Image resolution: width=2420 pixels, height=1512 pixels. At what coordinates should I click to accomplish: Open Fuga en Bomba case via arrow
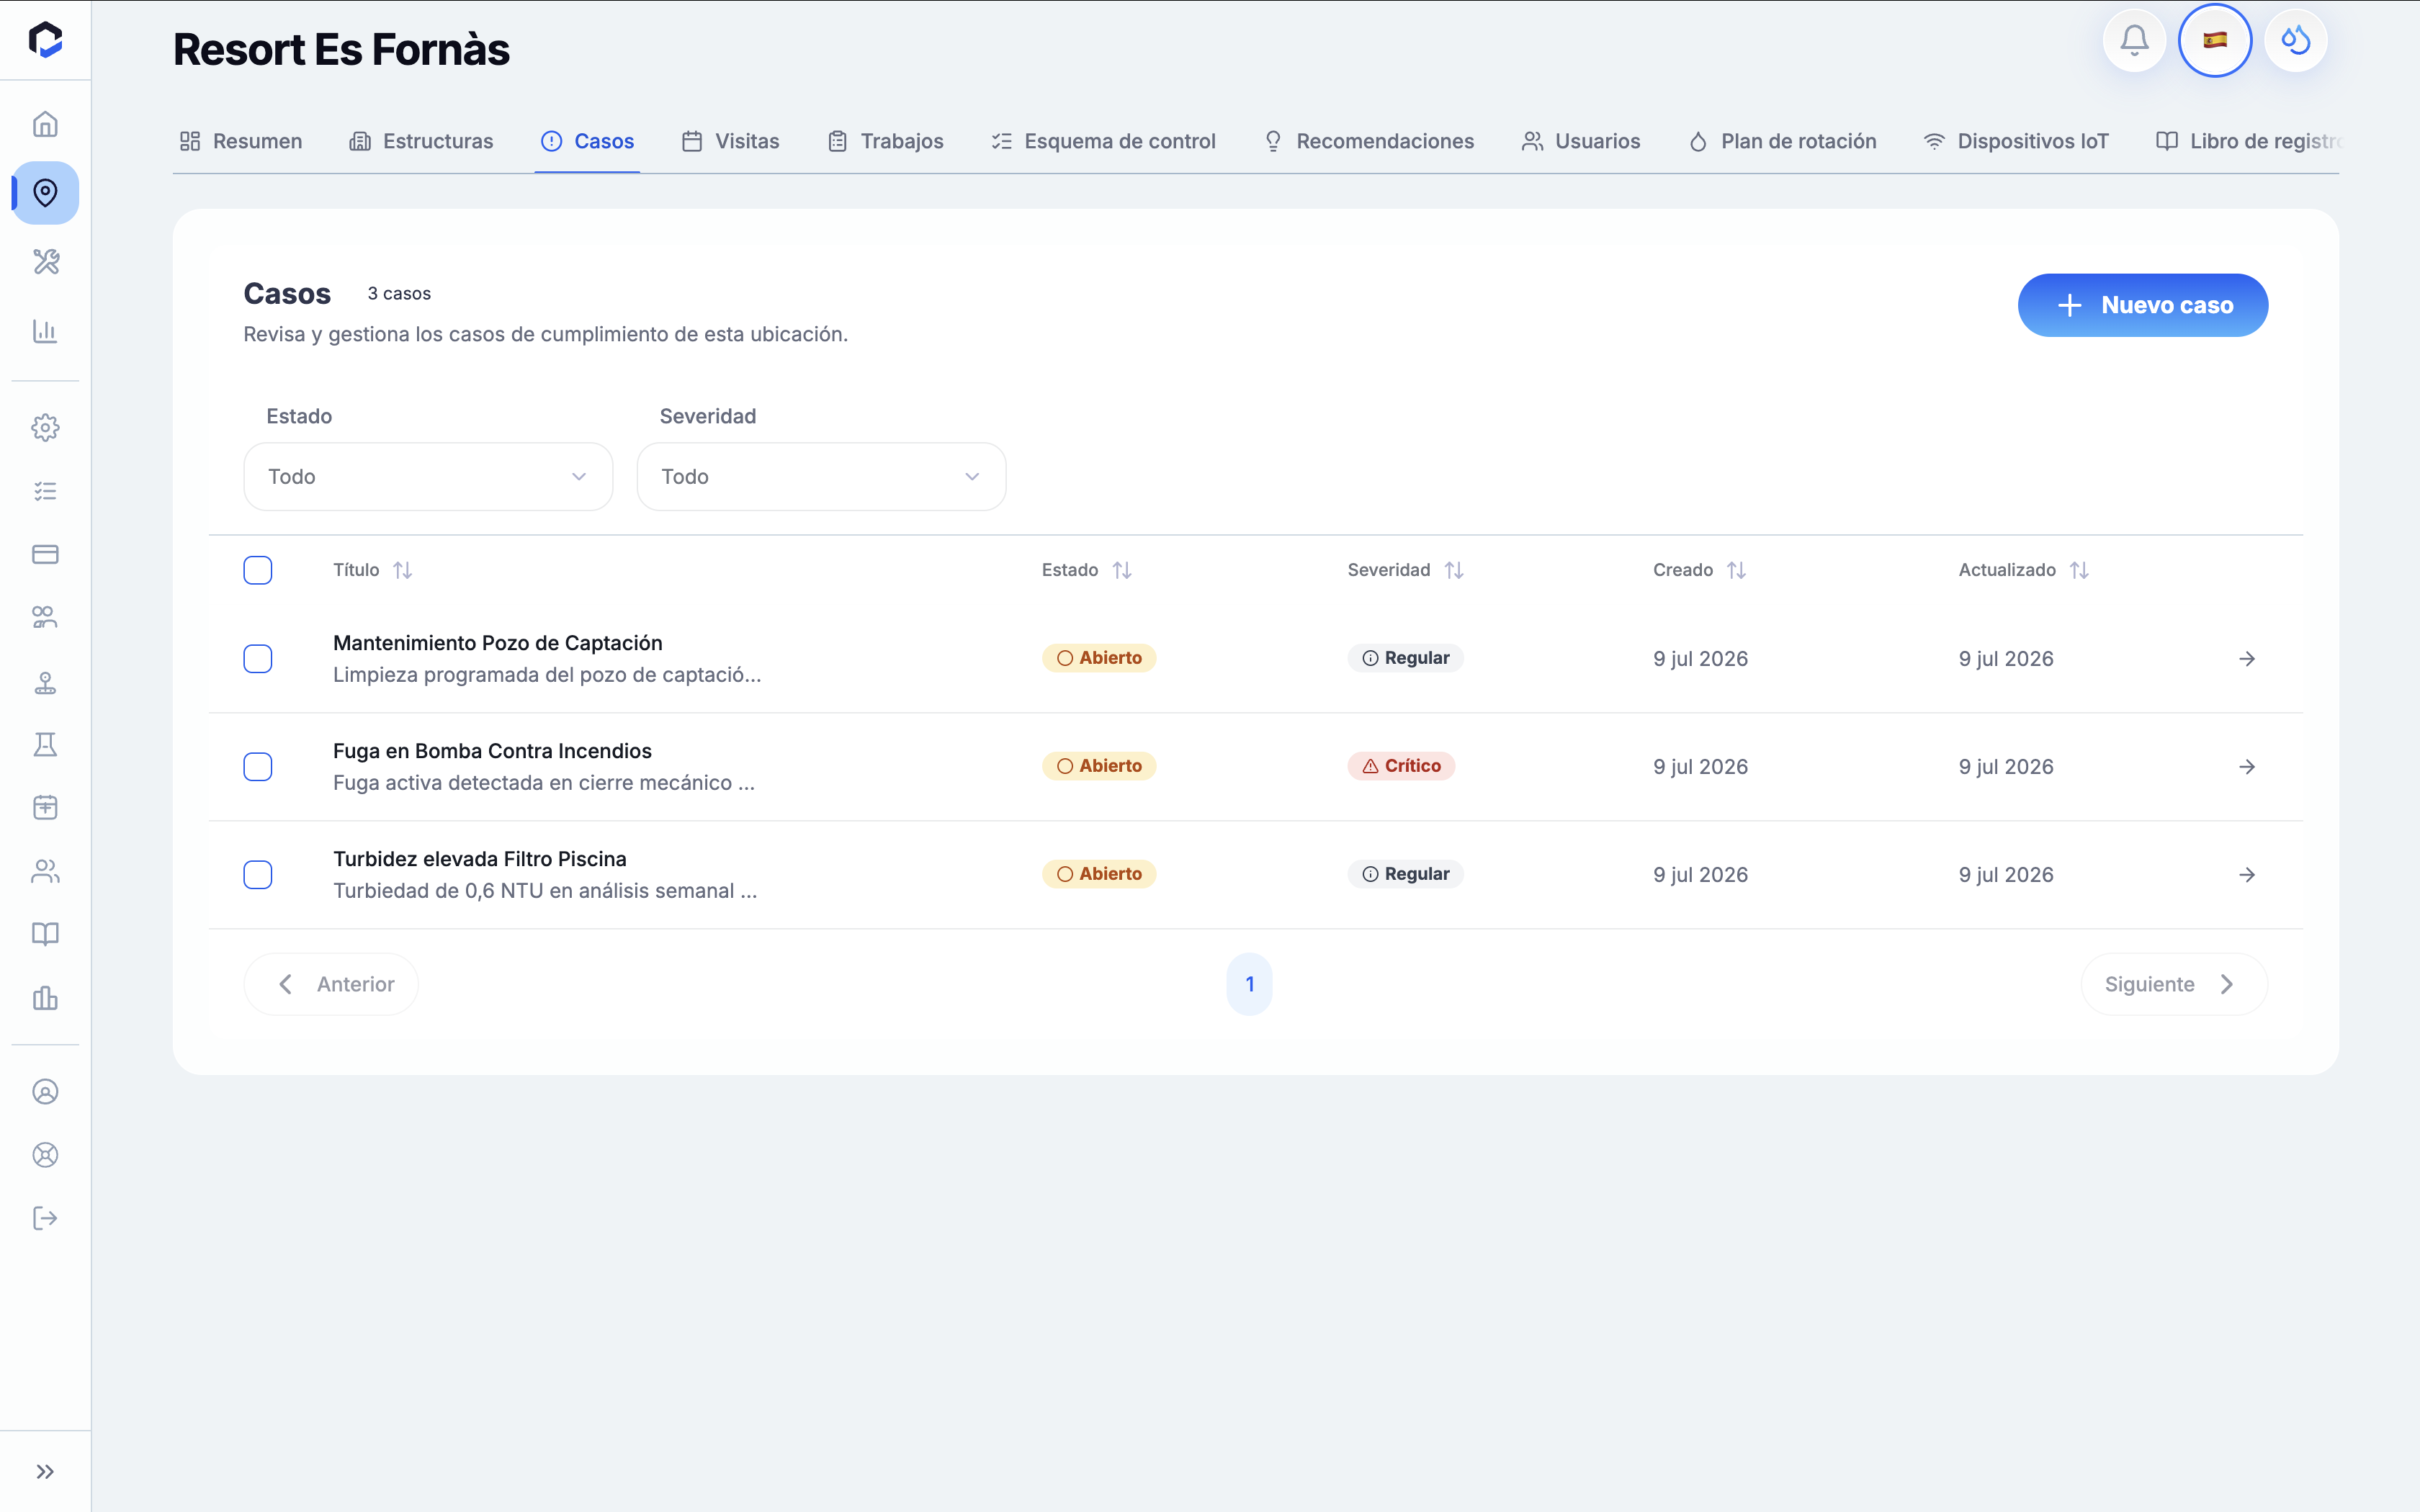pyautogui.click(x=2247, y=767)
